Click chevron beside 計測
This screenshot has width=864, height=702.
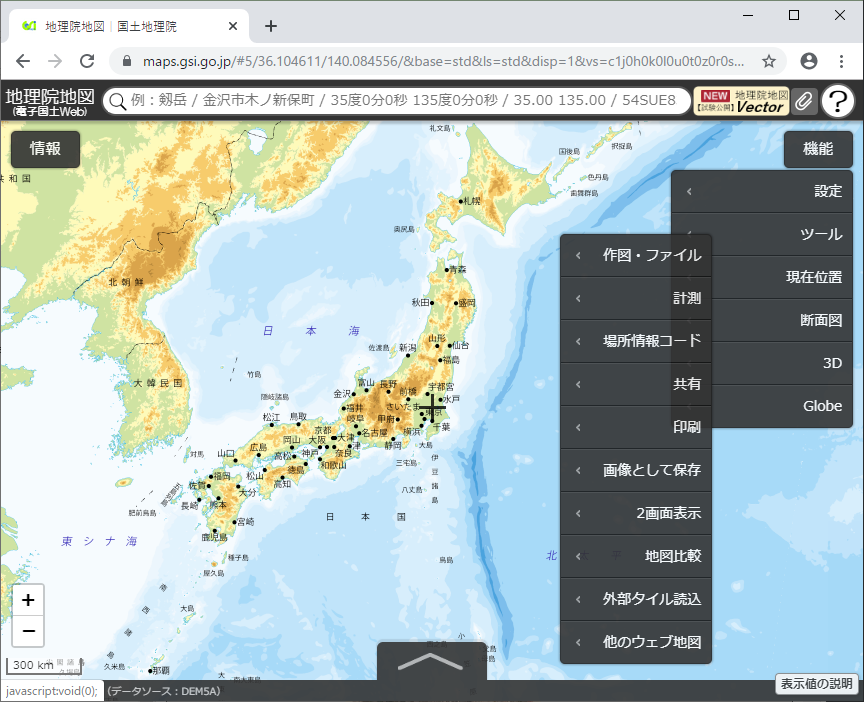[x=578, y=298]
